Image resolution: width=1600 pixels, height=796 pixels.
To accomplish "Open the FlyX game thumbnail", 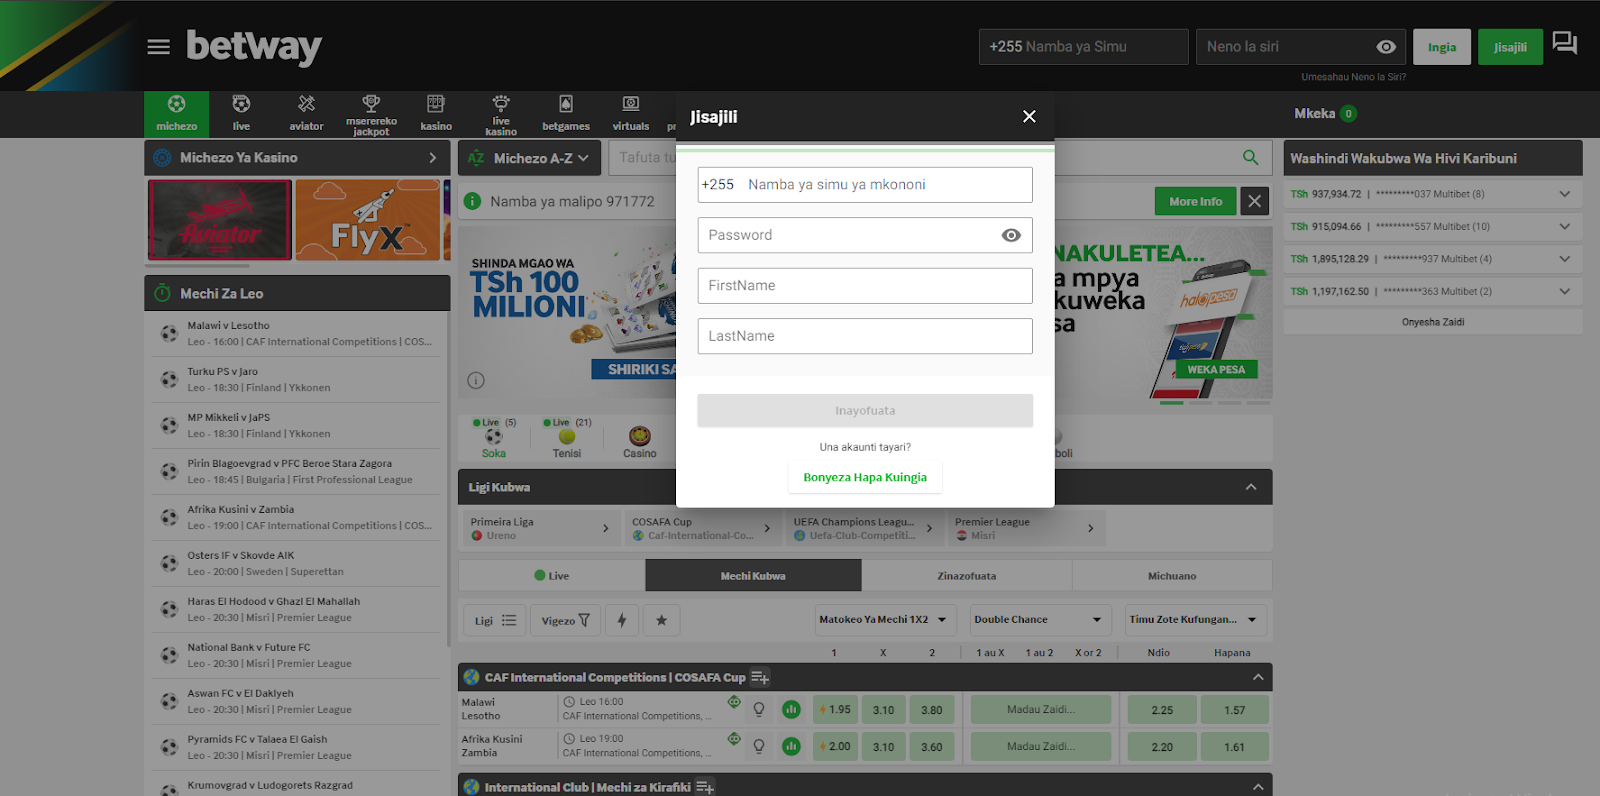I will coord(367,220).
